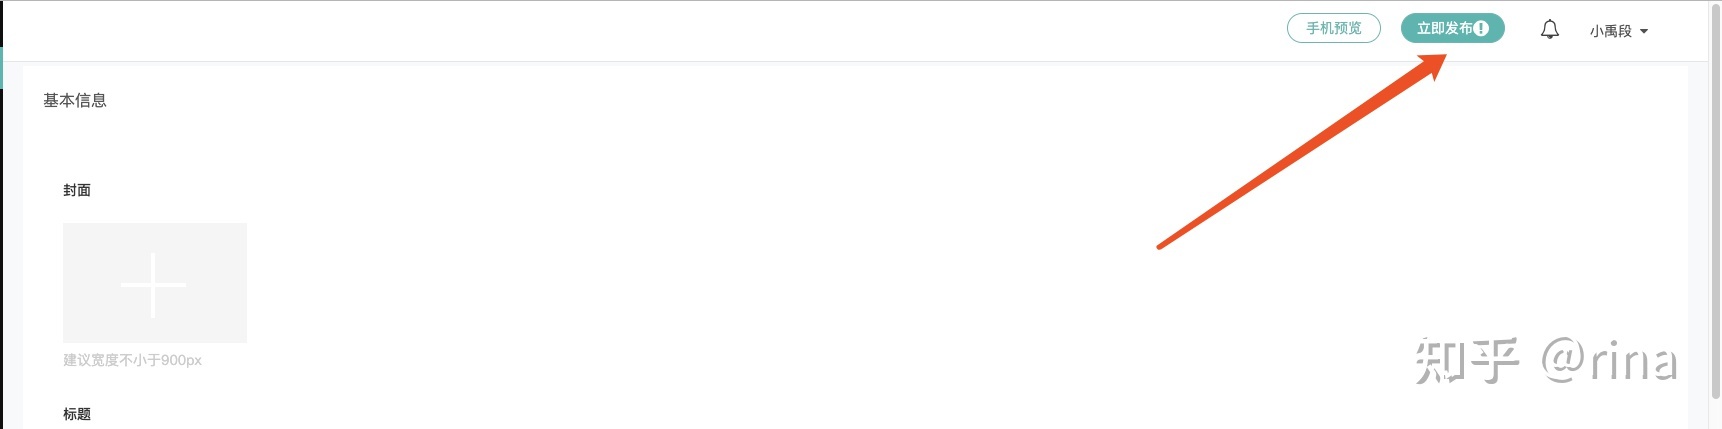Click the 手机预览 phone preview button
This screenshot has width=1722, height=429.
(1333, 28)
